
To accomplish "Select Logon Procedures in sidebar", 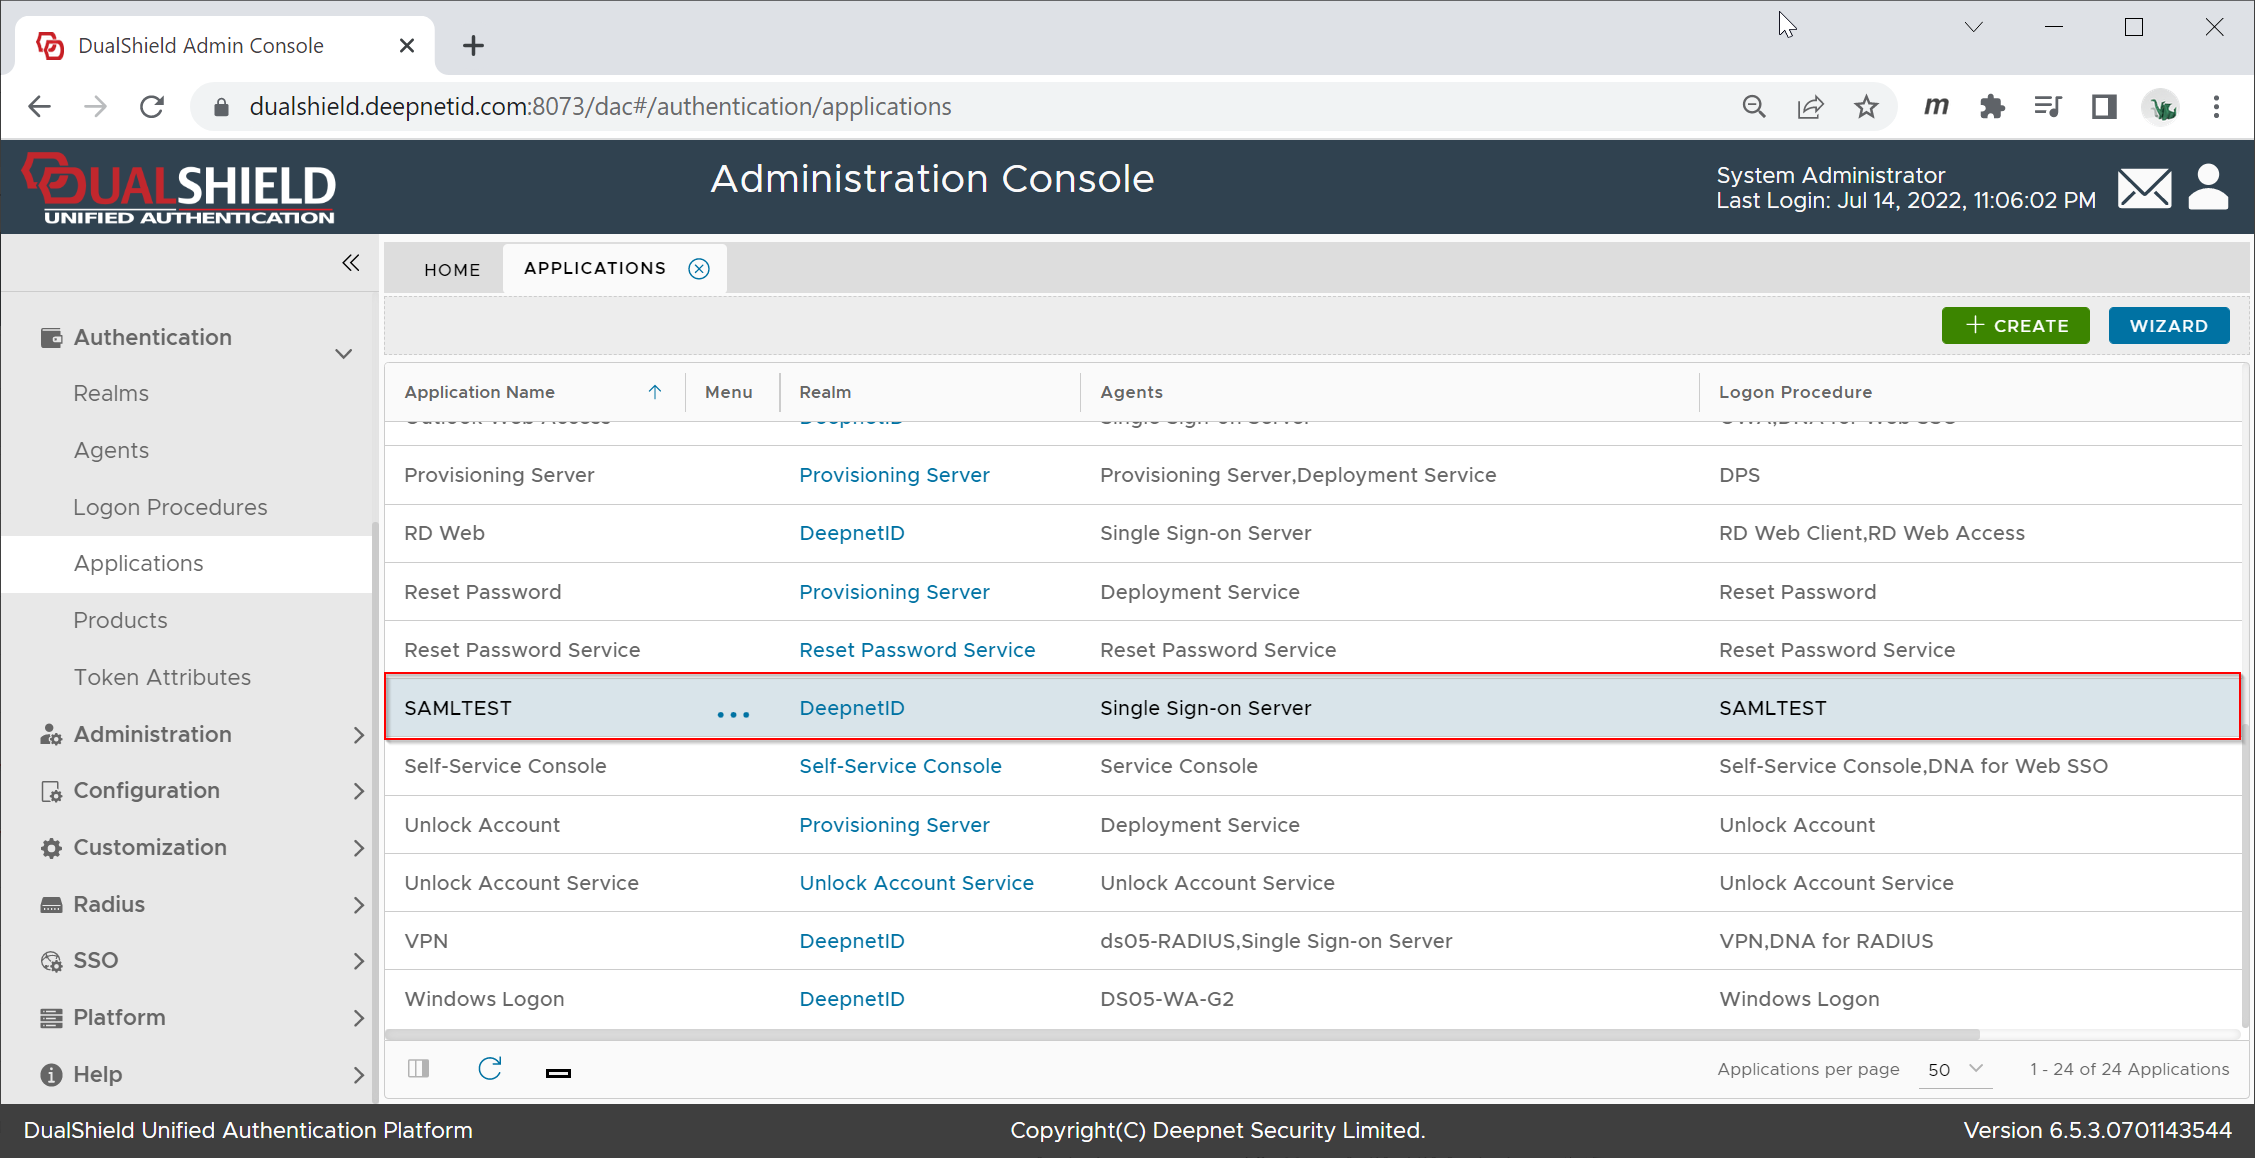I will coord(170,507).
